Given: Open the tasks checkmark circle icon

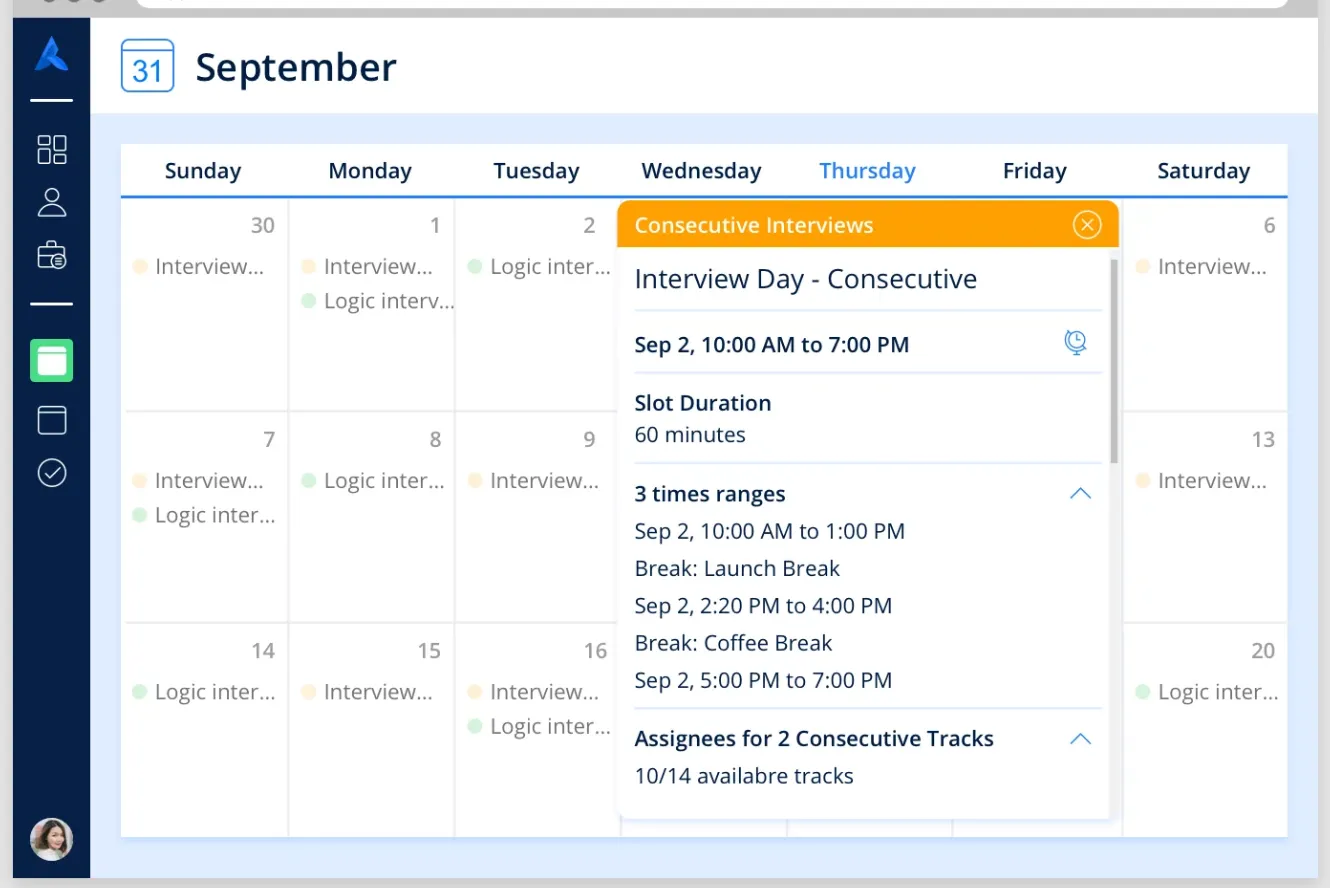Looking at the screenshot, I should point(51,473).
